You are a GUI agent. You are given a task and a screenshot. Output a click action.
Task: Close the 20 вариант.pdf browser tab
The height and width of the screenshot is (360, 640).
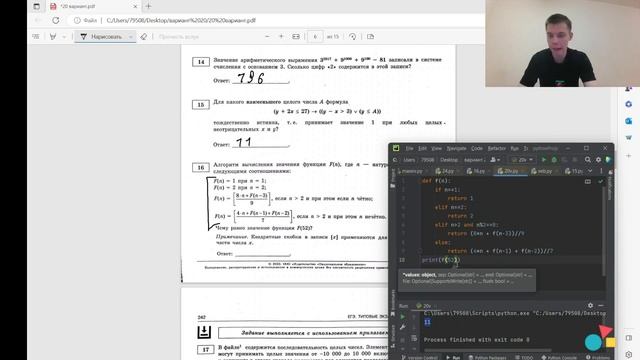point(135,7)
